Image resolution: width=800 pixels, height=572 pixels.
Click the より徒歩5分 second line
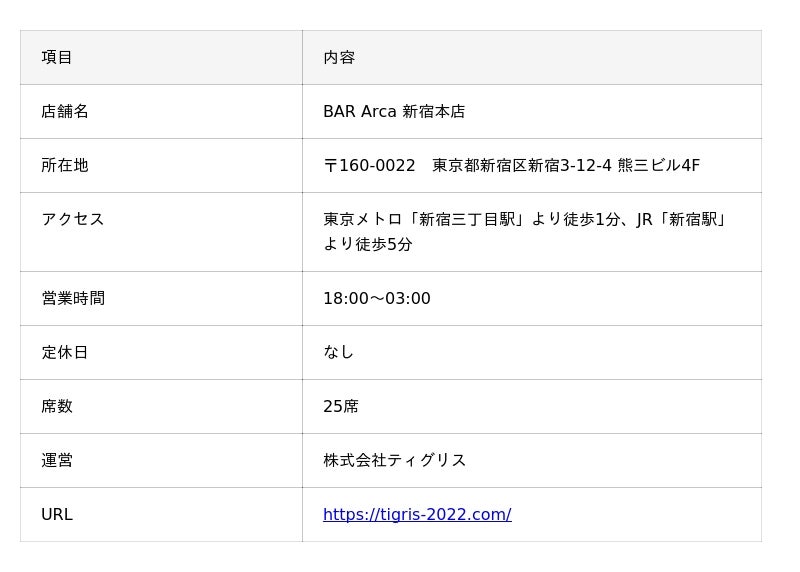tap(368, 244)
